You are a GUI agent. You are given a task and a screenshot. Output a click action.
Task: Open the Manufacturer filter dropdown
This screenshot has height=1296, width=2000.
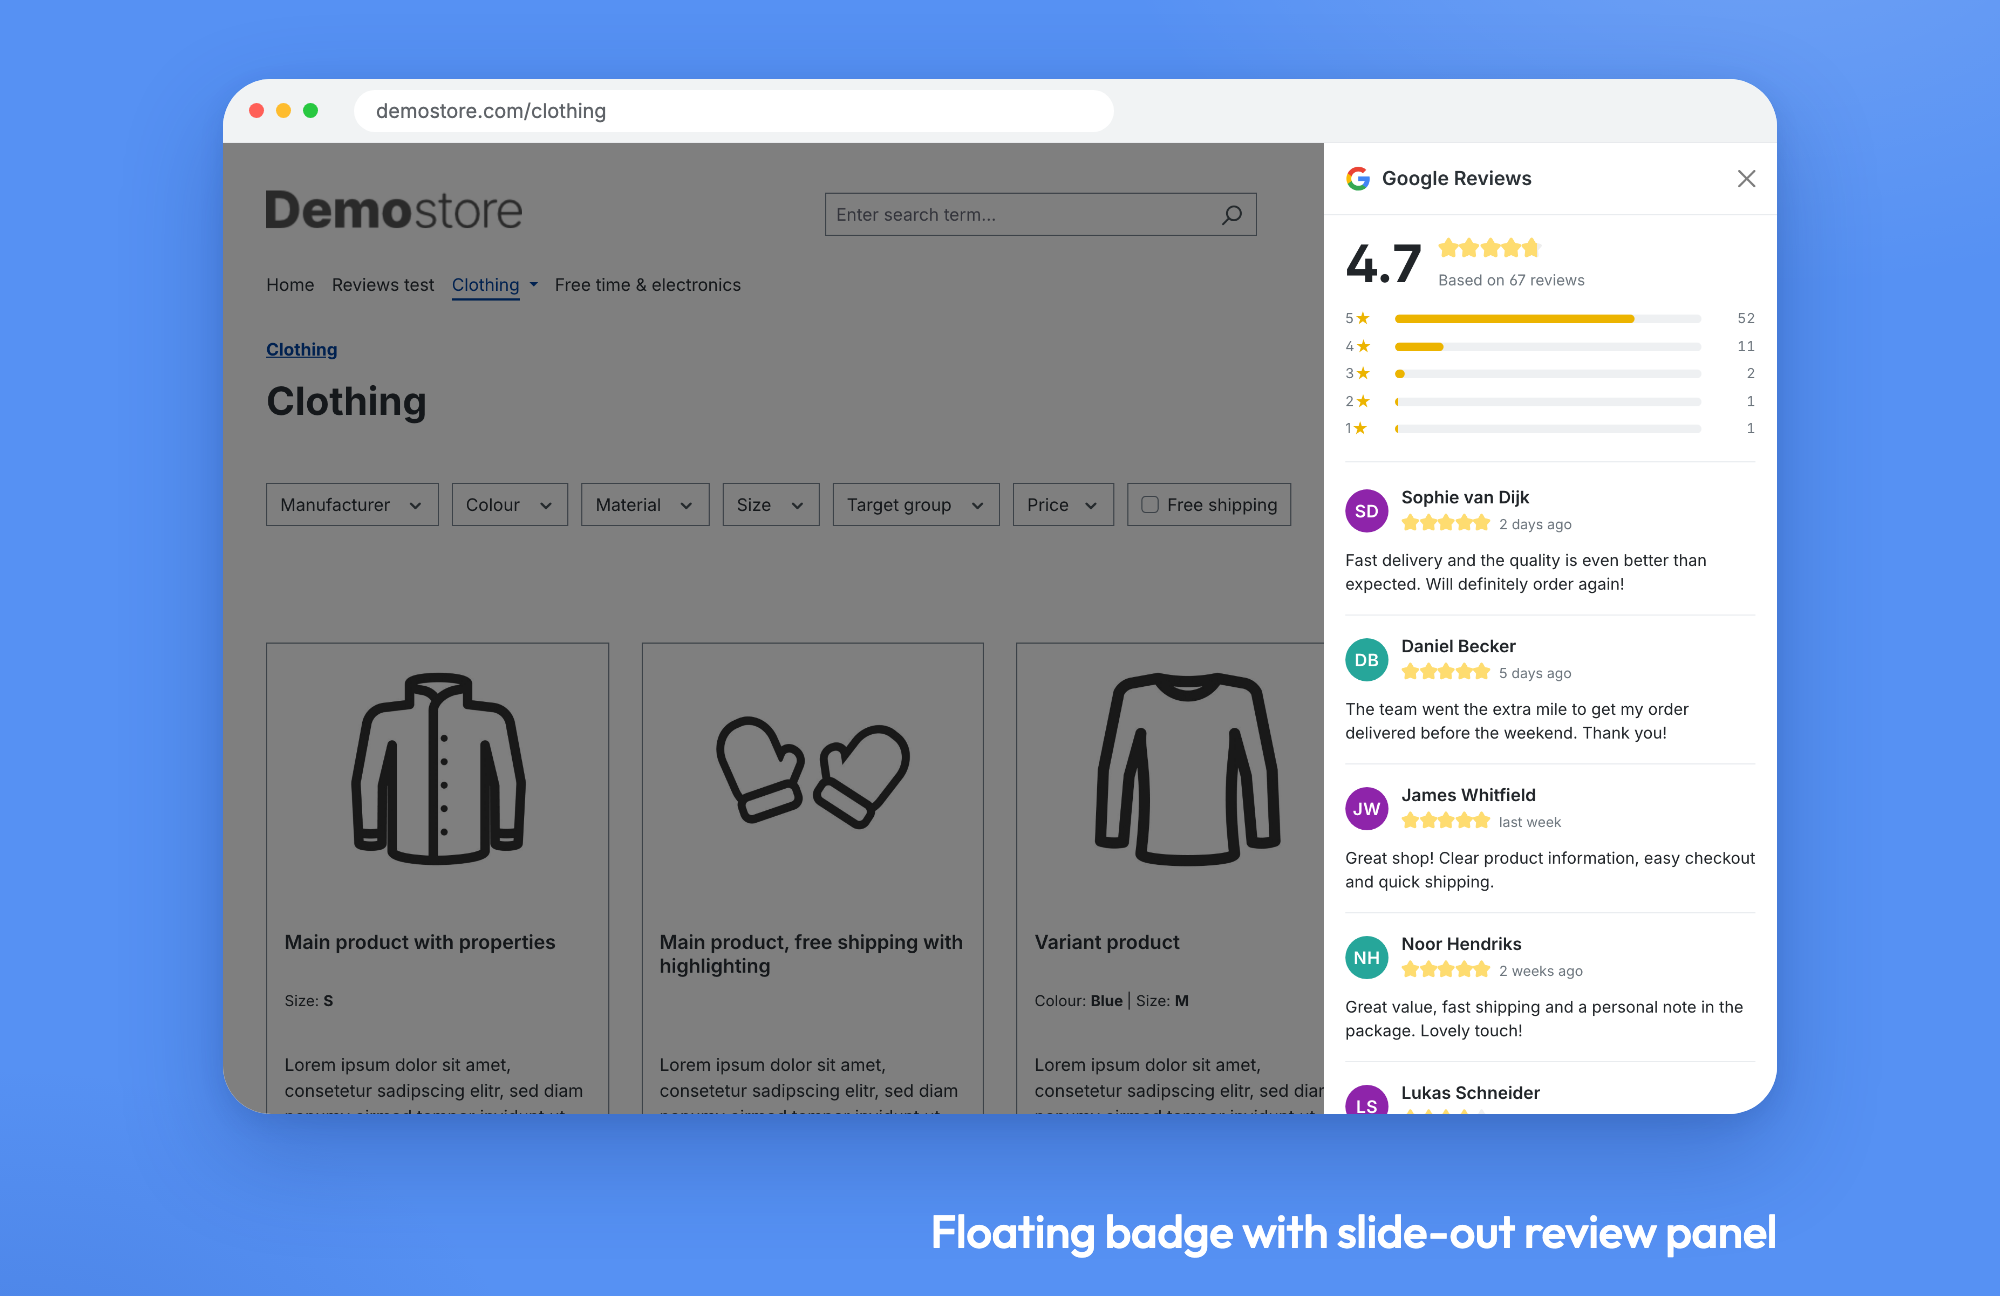tap(352, 505)
